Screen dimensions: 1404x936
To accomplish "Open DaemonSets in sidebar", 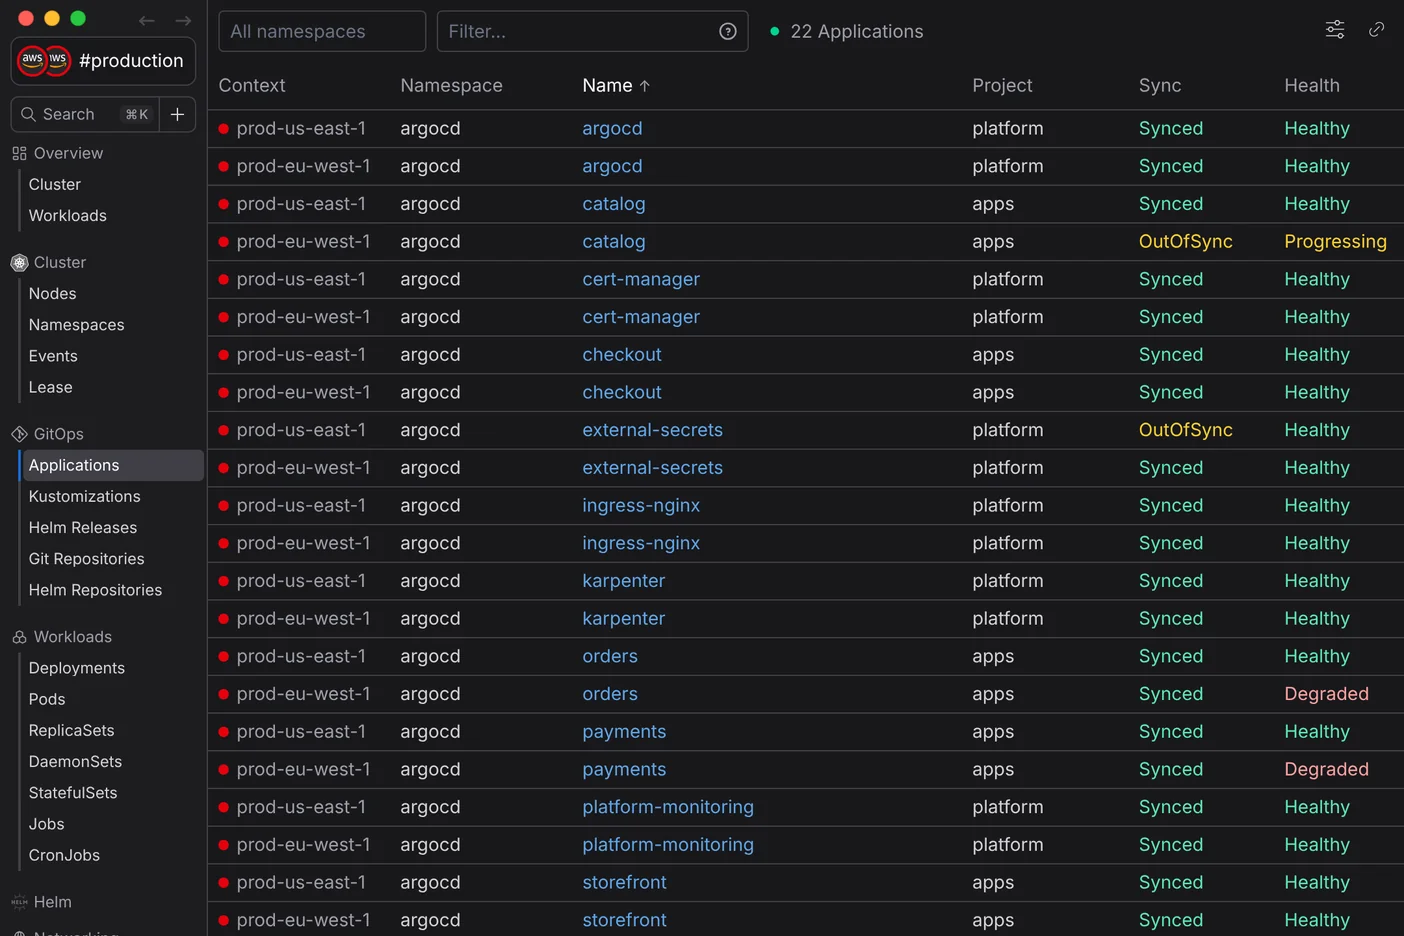I will (x=76, y=762).
